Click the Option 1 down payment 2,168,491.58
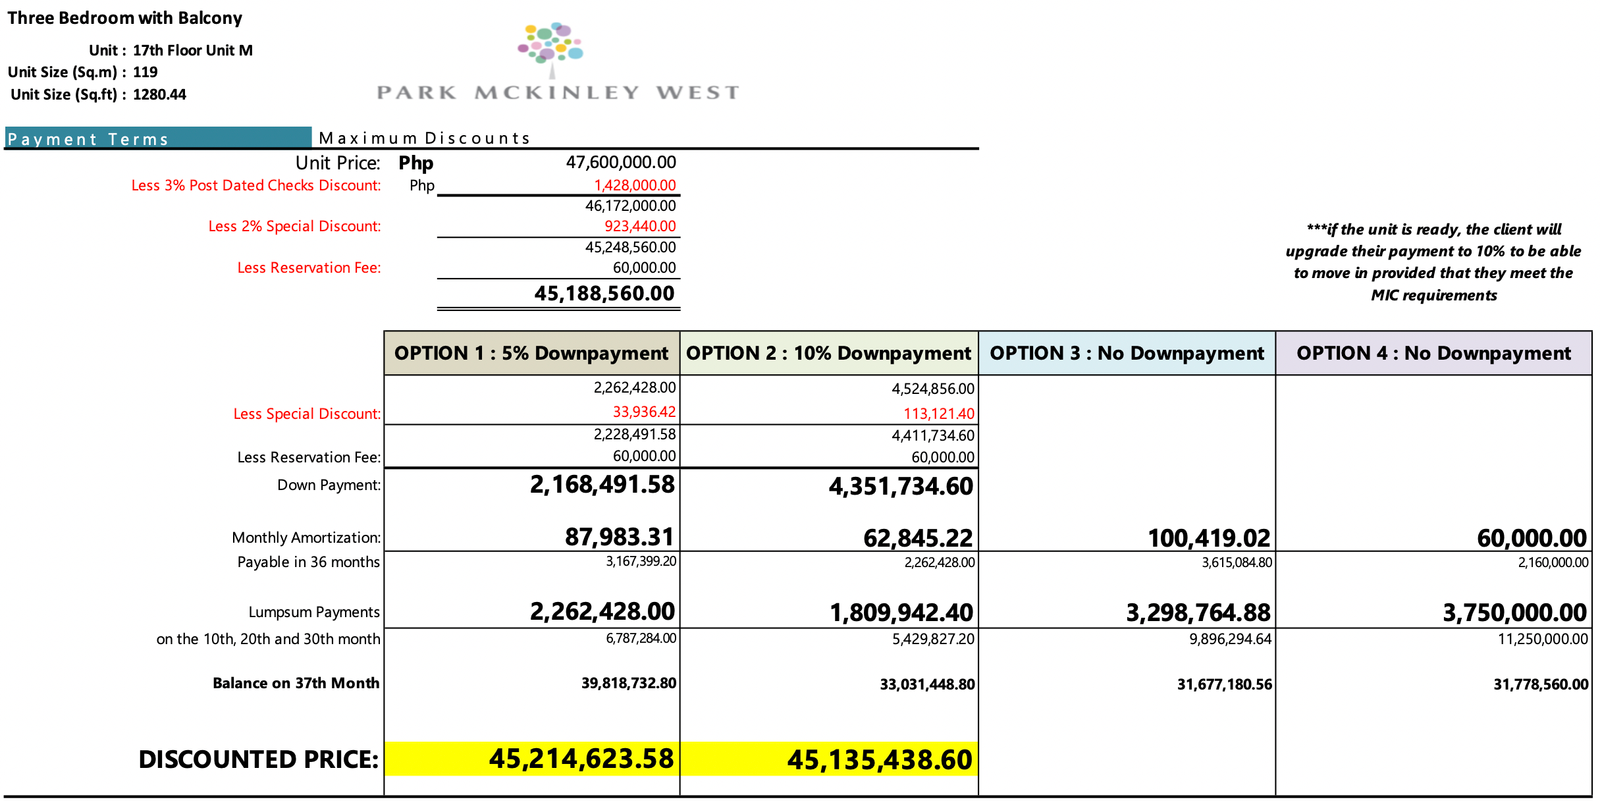This screenshot has width=1600, height=801. (602, 485)
